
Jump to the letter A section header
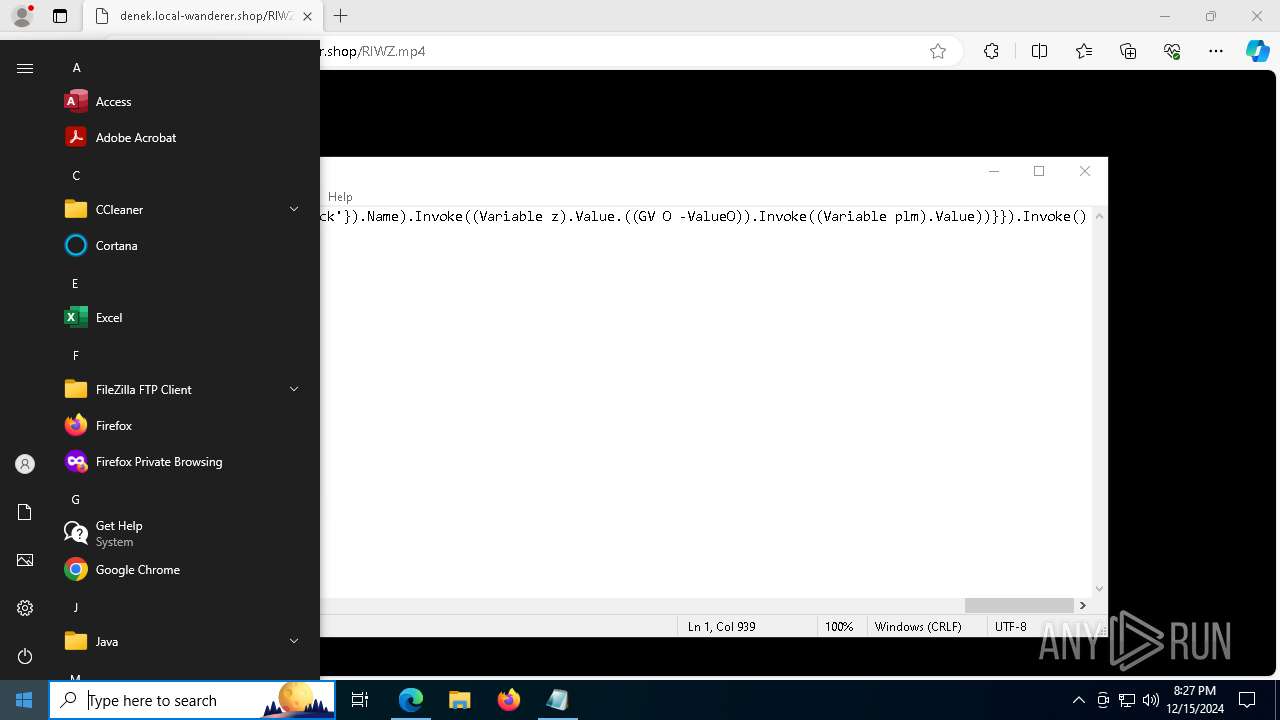[x=76, y=67]
